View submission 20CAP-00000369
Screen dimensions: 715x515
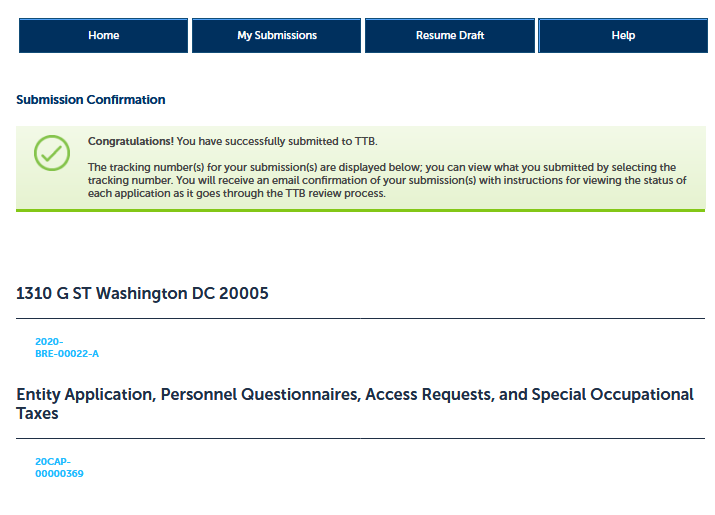[59, 467]
